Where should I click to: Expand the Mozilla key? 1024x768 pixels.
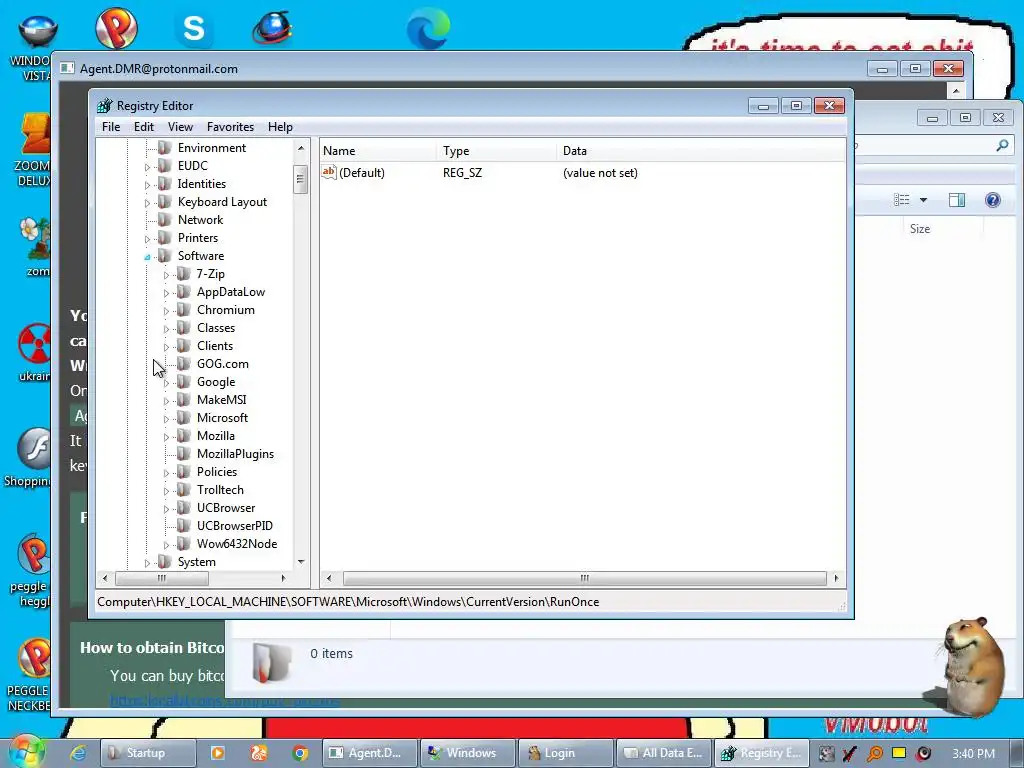tap(166, 437)
